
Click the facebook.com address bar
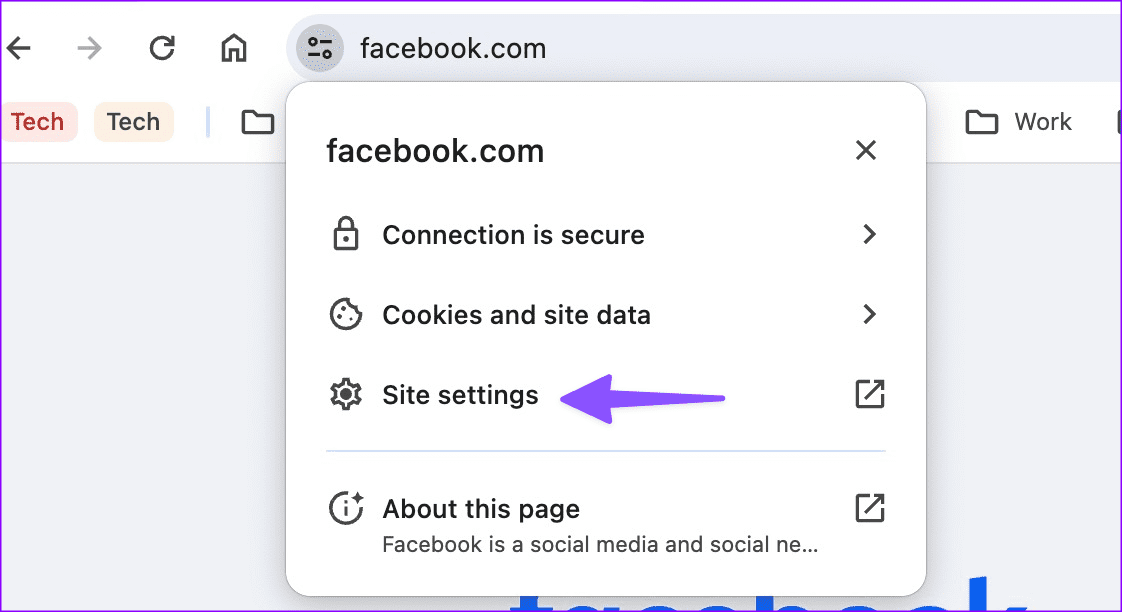(453, 47)
